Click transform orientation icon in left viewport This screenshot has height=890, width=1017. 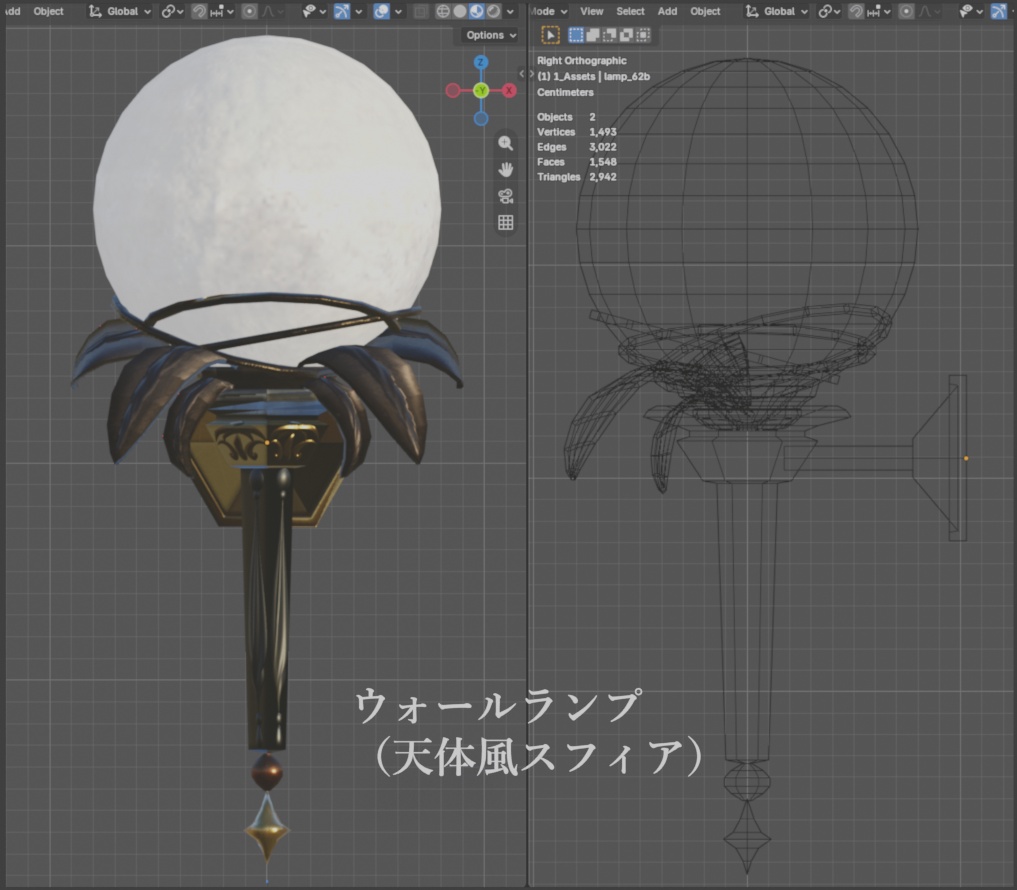(x=95, y=11)
